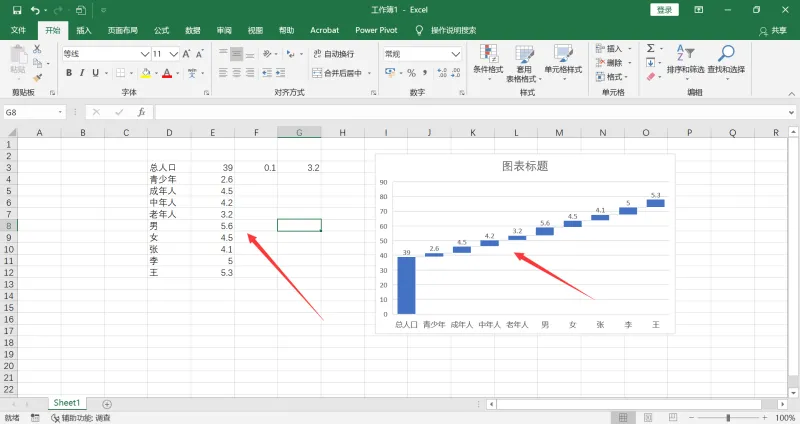Align text to middle of cell
Image resolution: width=800 pixels, height=424 pixels.
click(236, 54)
